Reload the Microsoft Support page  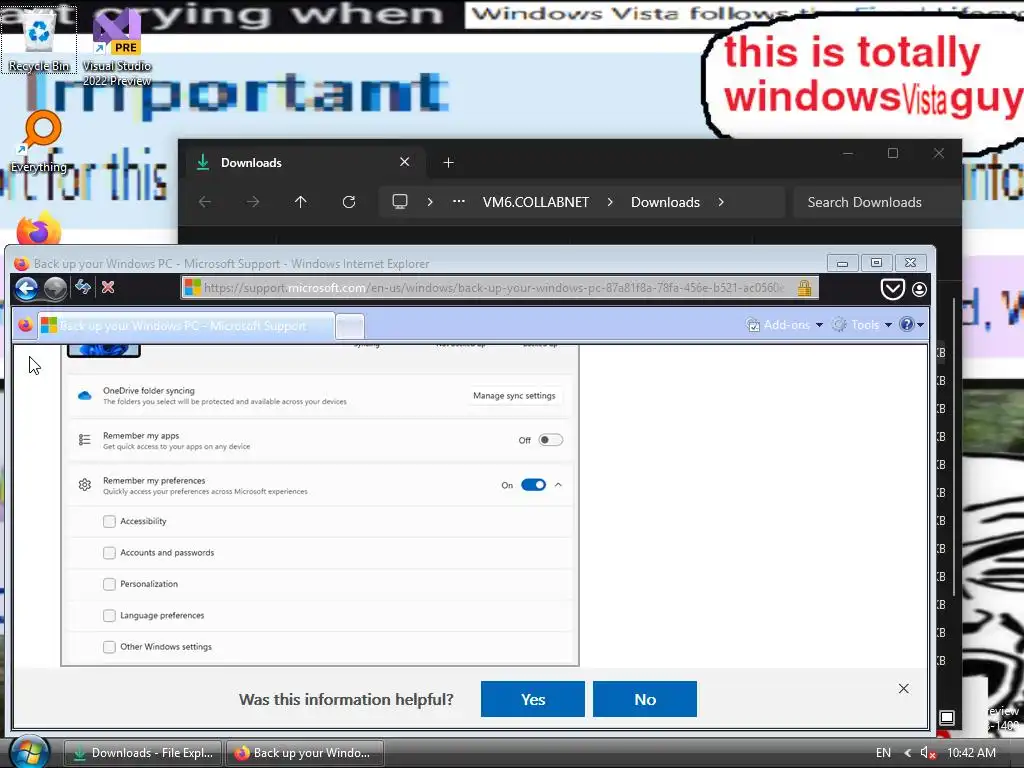click(x=83, y=287)
